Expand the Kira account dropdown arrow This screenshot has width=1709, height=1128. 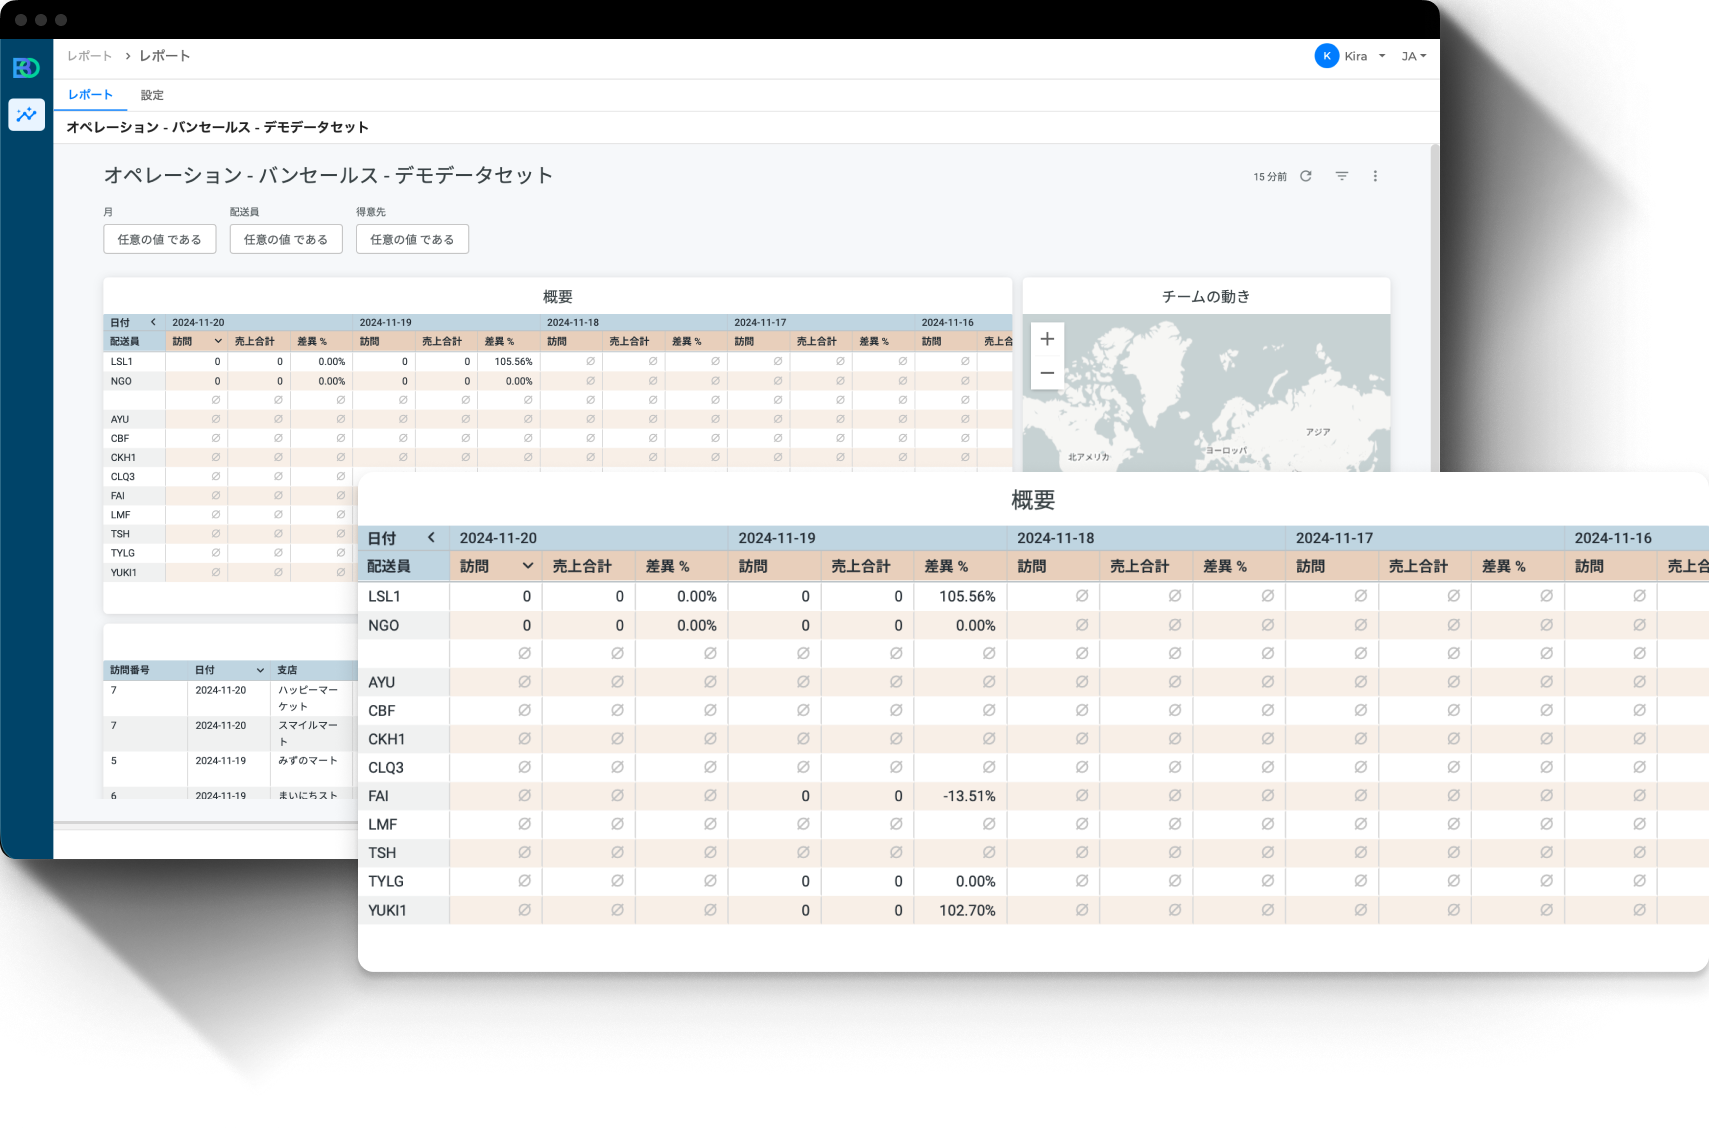pos(1382,56)
